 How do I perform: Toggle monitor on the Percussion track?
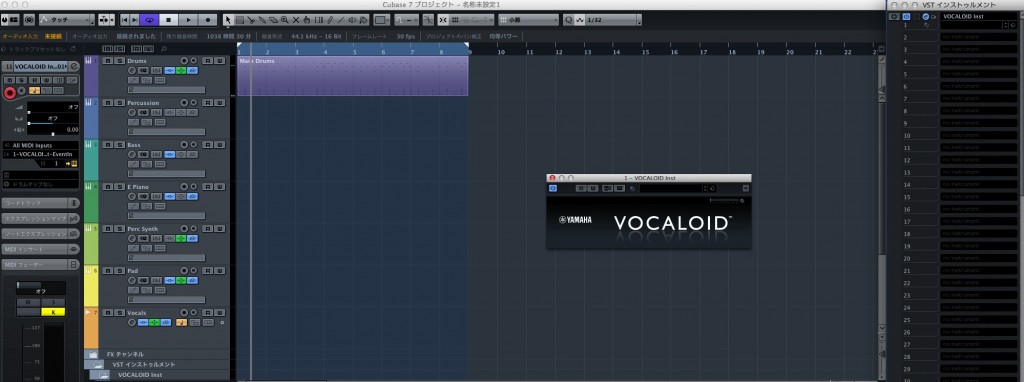tap(194, 103)
